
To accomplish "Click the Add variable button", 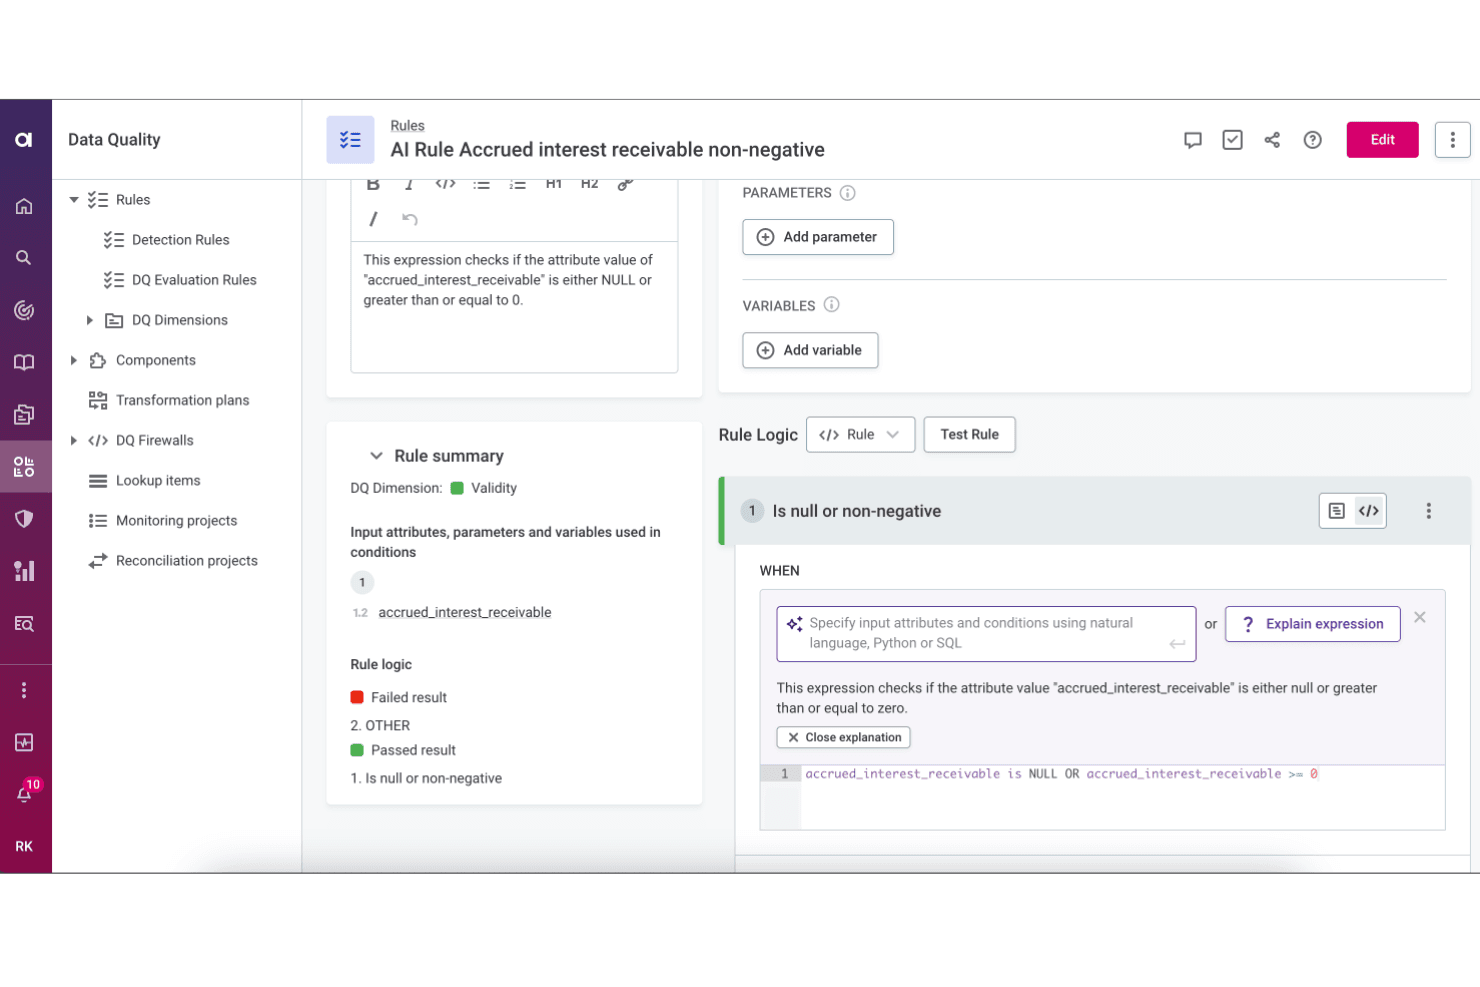I will point(810,350).
